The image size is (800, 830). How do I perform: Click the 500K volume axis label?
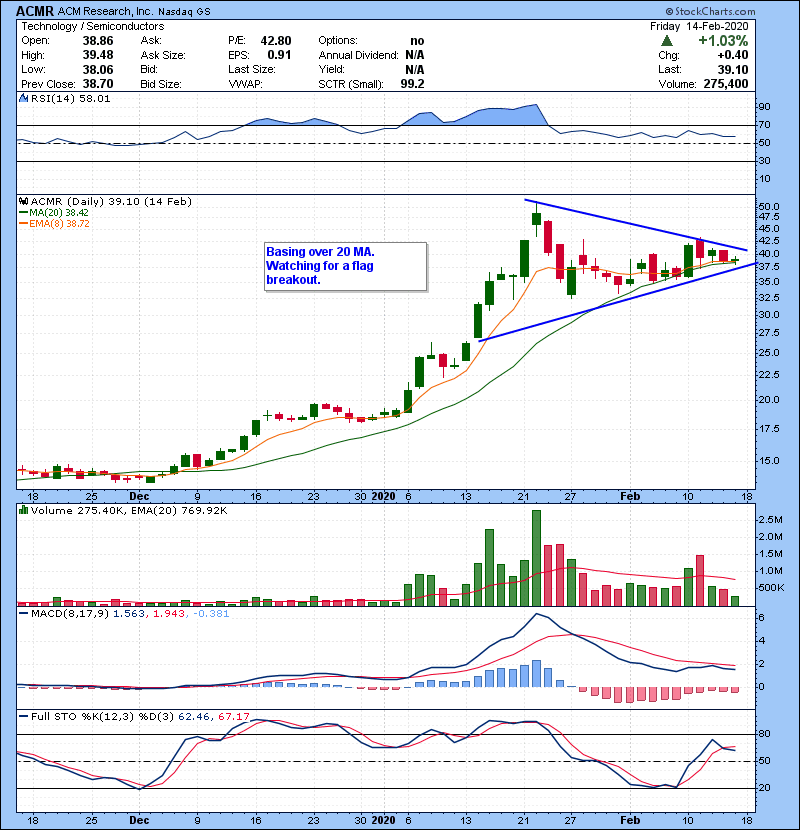point(771,588)
